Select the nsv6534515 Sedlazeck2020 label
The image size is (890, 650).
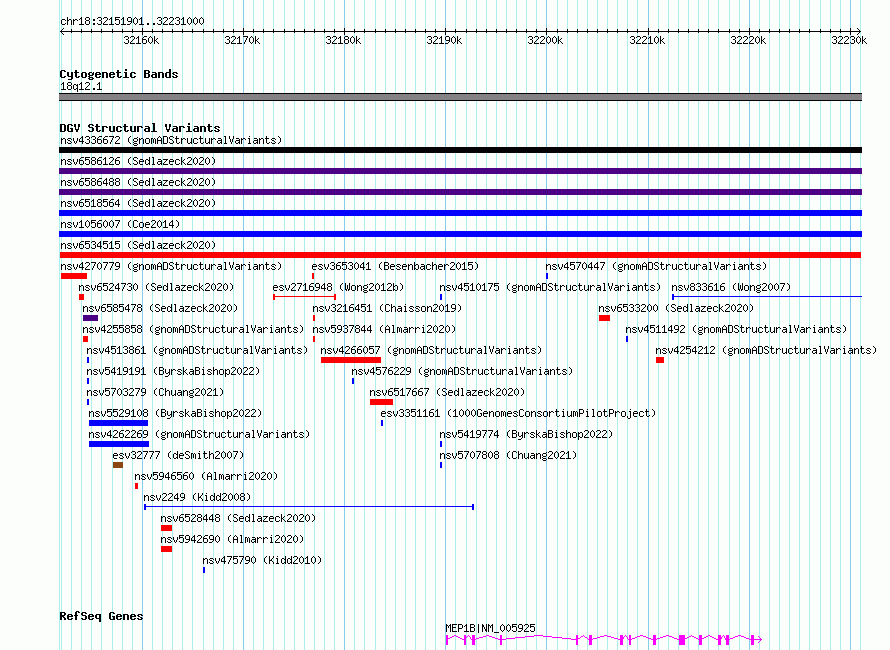(x=138, y=245)
